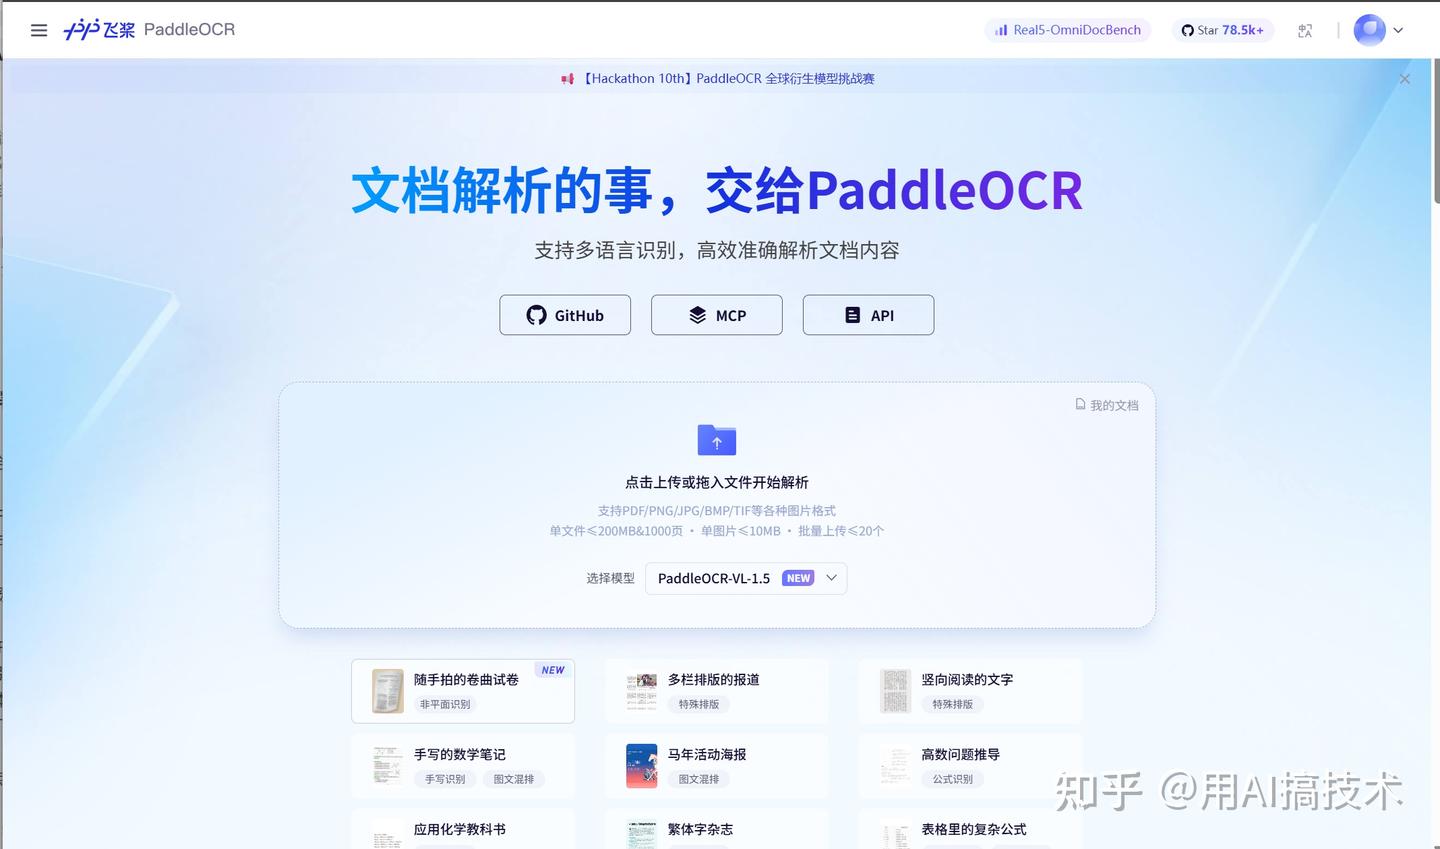Select the 高数问题推导 example
Screen dimensions: 1440x849
[x=970, y=765]
